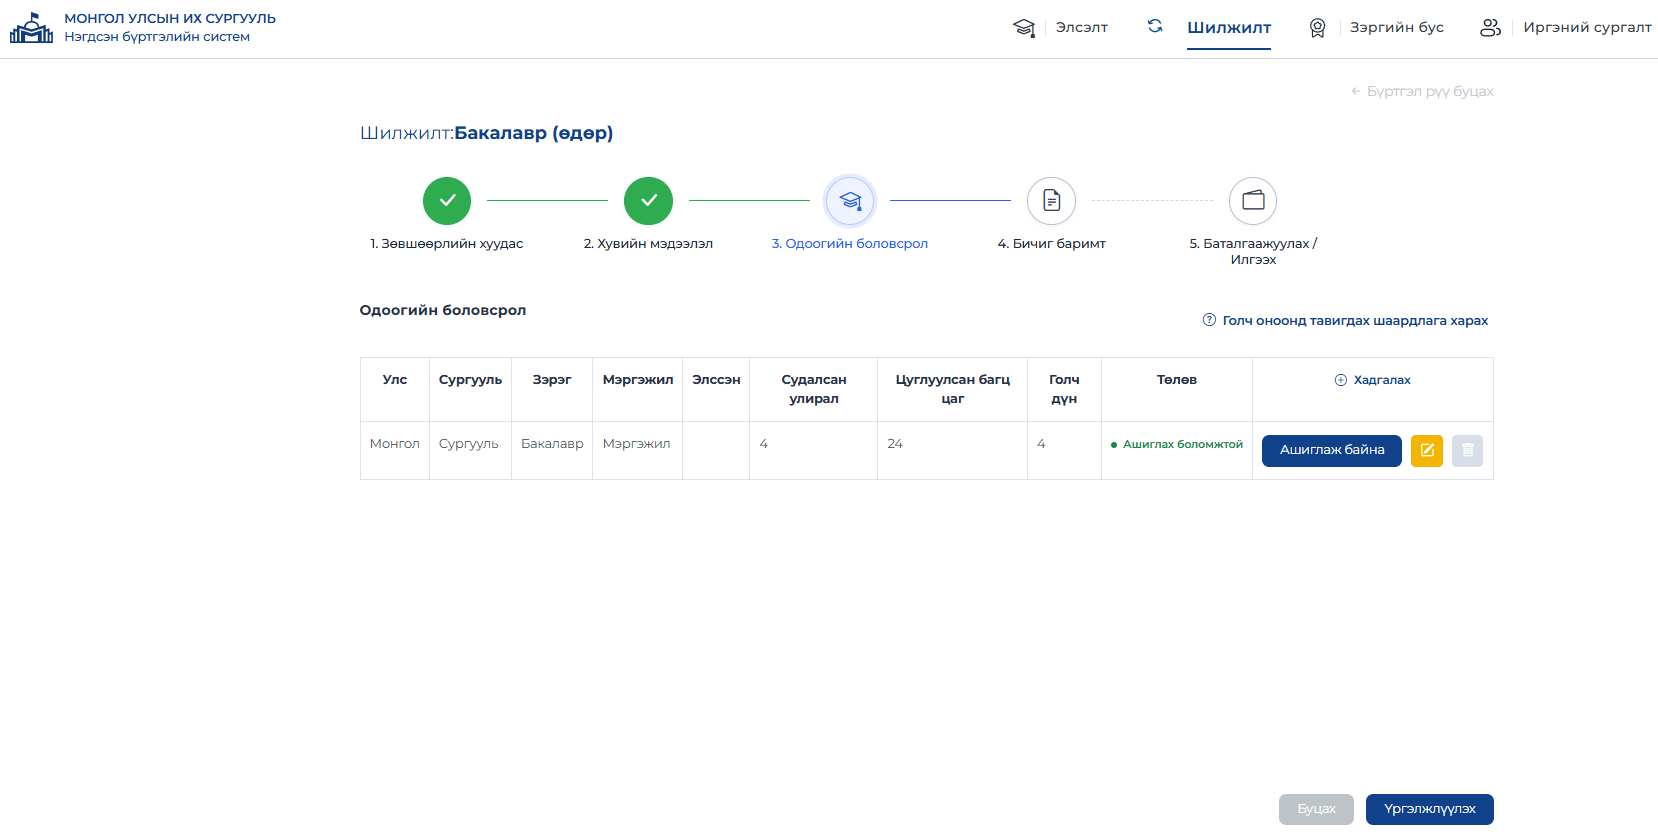The width and height of the screenshot is (1658, 840).
Task: Return via Бүртгэл рүү буцах link
Action: tap(1422, 91)
